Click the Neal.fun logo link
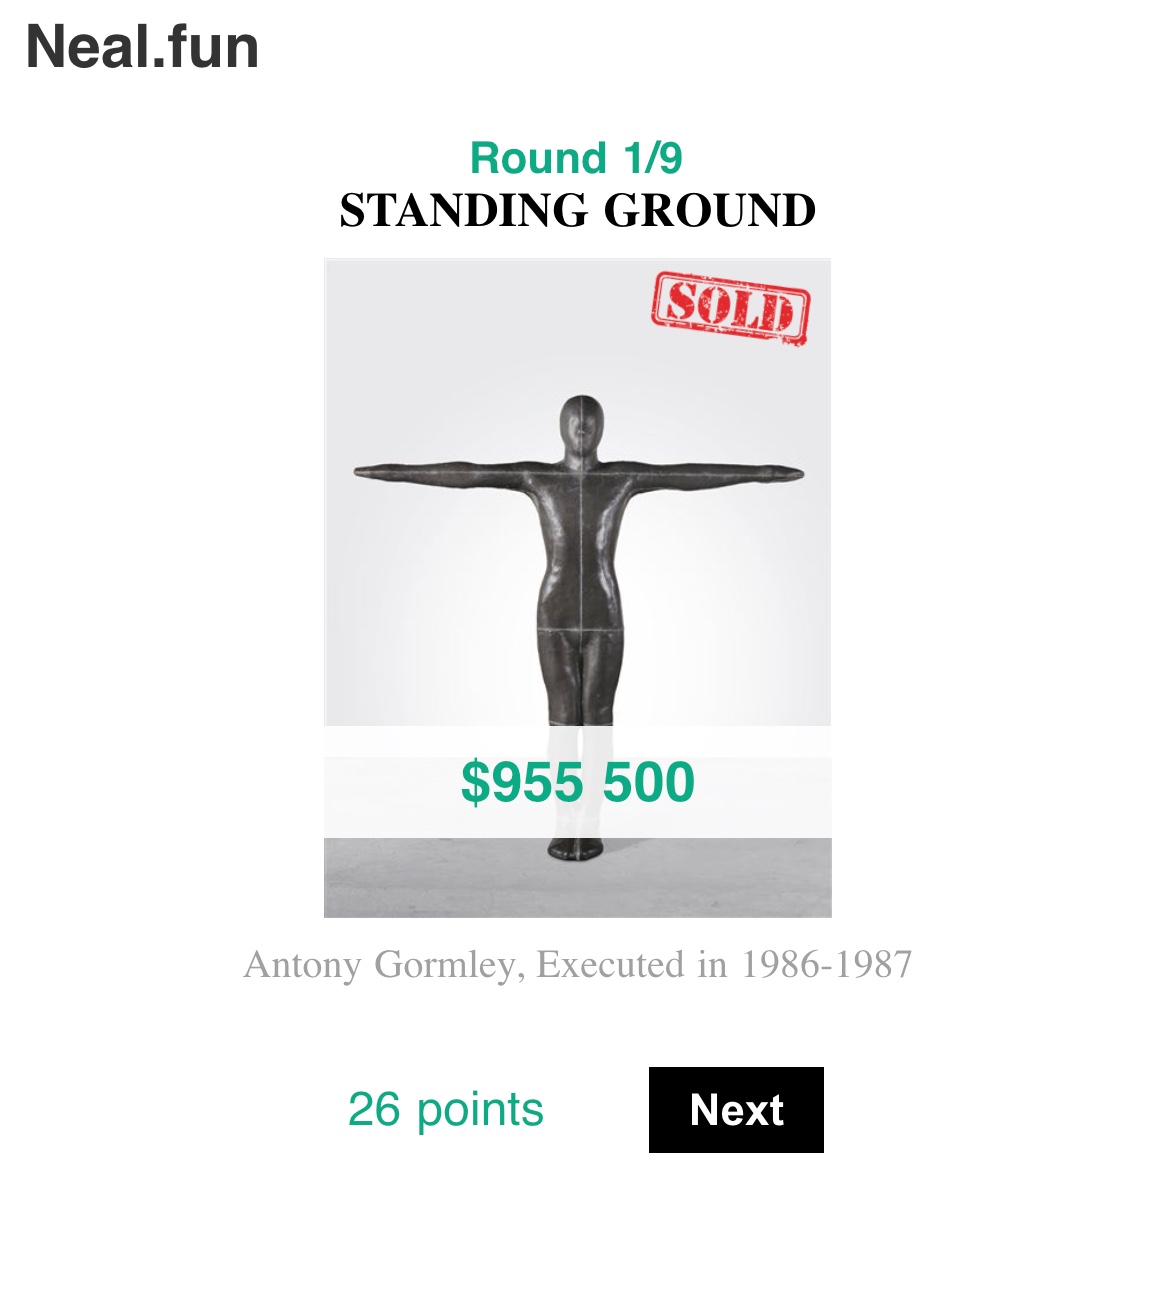The width and height of the screenshot is (1152, 1302). pos(142,48)
